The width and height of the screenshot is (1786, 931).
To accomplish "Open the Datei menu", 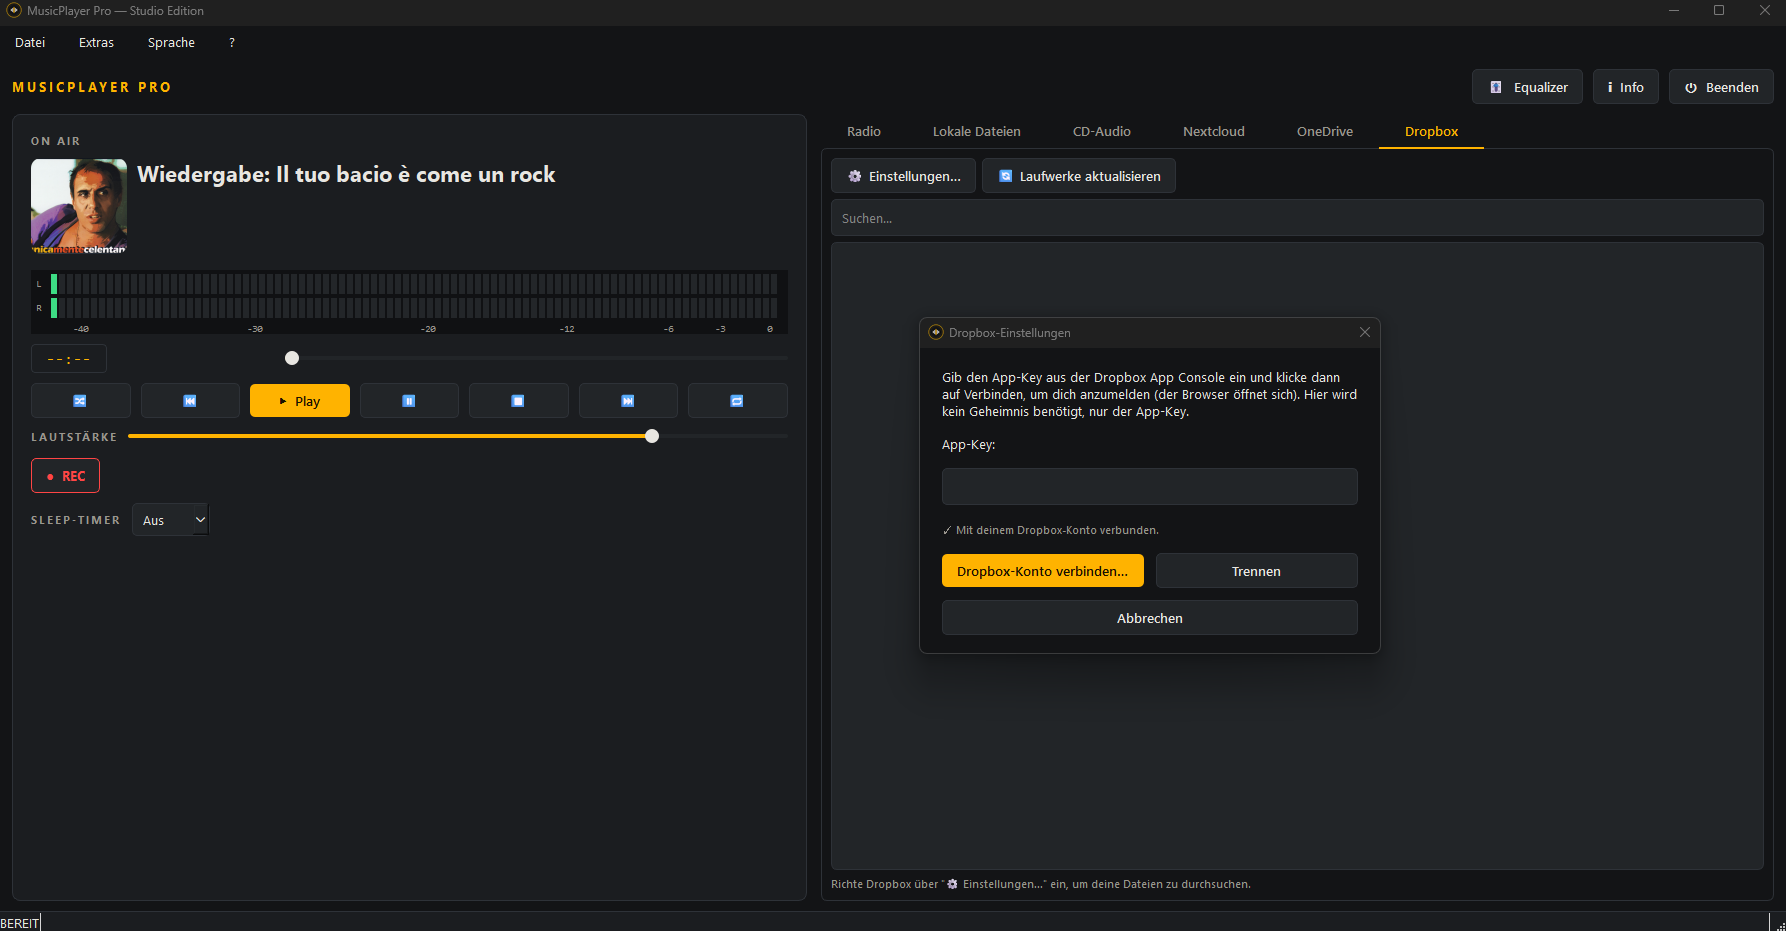I will point(30,43).
